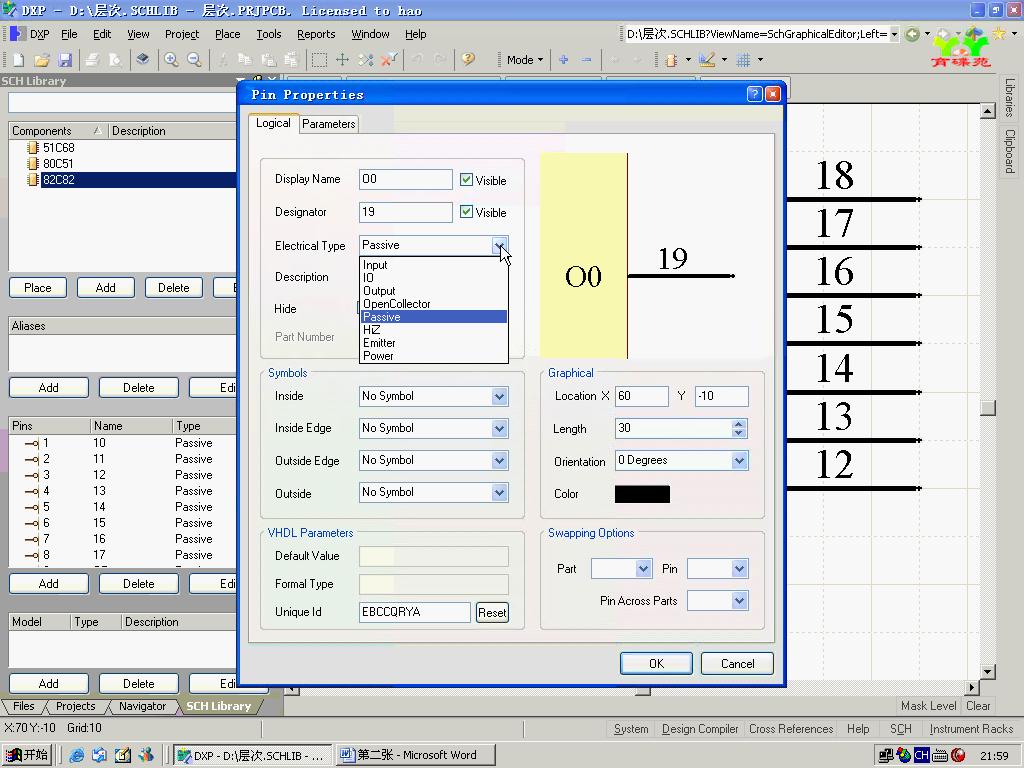Open the Tools menu
Viewport: 1024px width, 768px height.
click(x=268, y=34)
